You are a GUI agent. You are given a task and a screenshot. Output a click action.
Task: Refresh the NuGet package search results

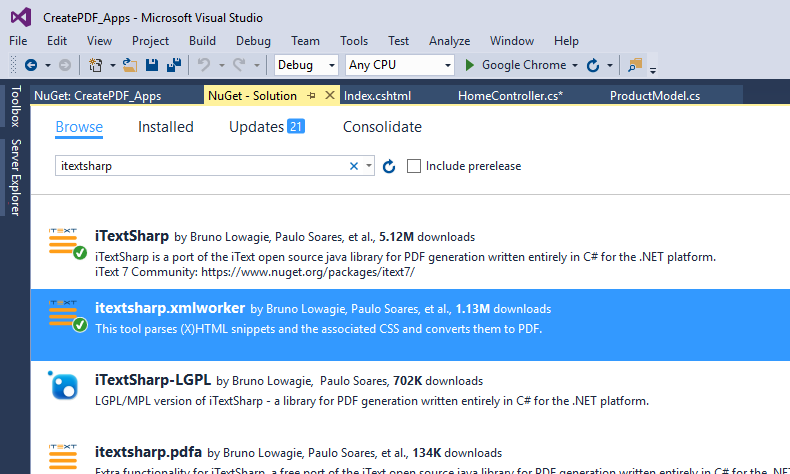[390, 166]
